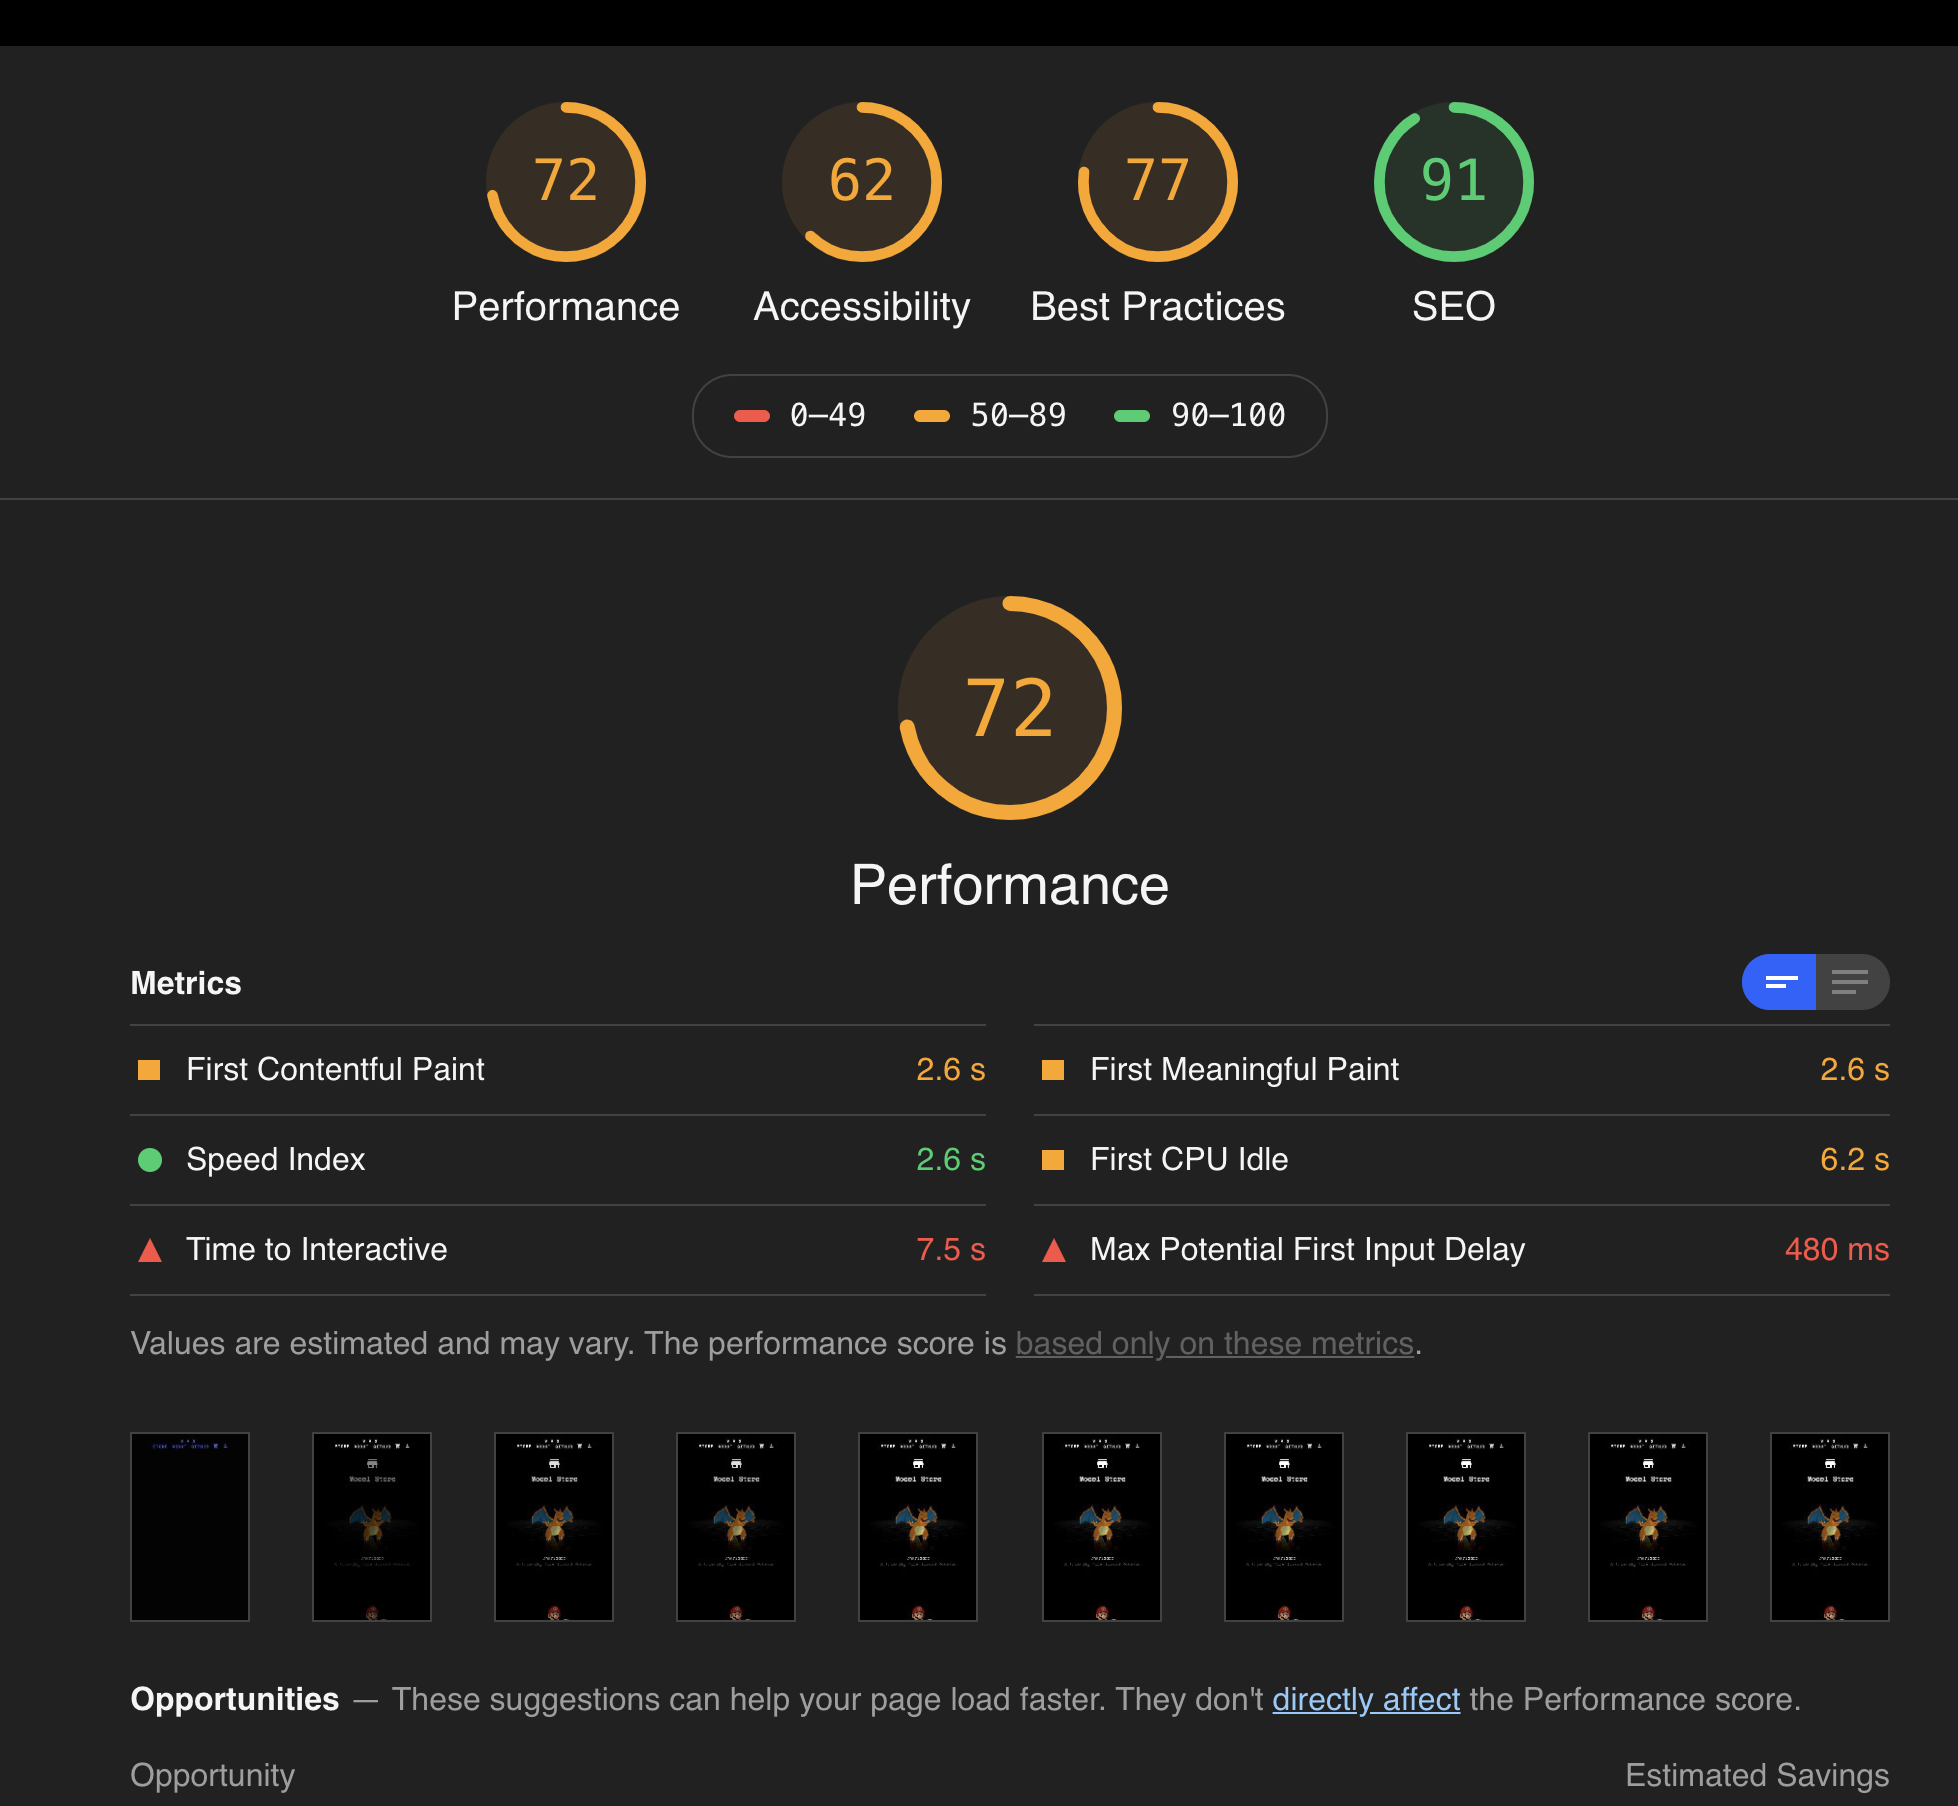This screenshot has height=1806, width=1958.
Task: Click the green circle beside Speed Index
Action: pyautogui.click(x=150, y=1160)
